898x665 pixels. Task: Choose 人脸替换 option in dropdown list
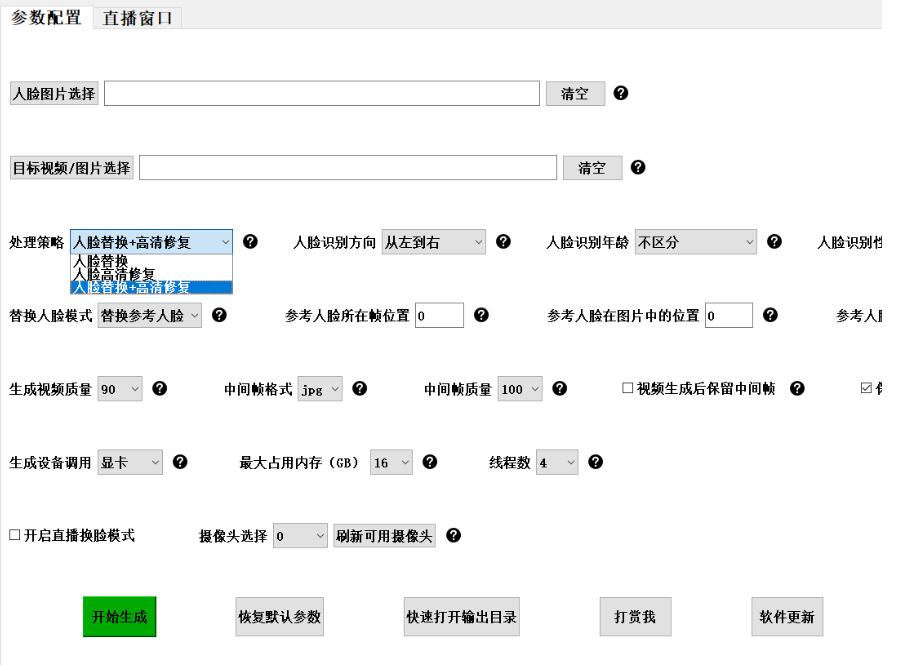[101, 260]
